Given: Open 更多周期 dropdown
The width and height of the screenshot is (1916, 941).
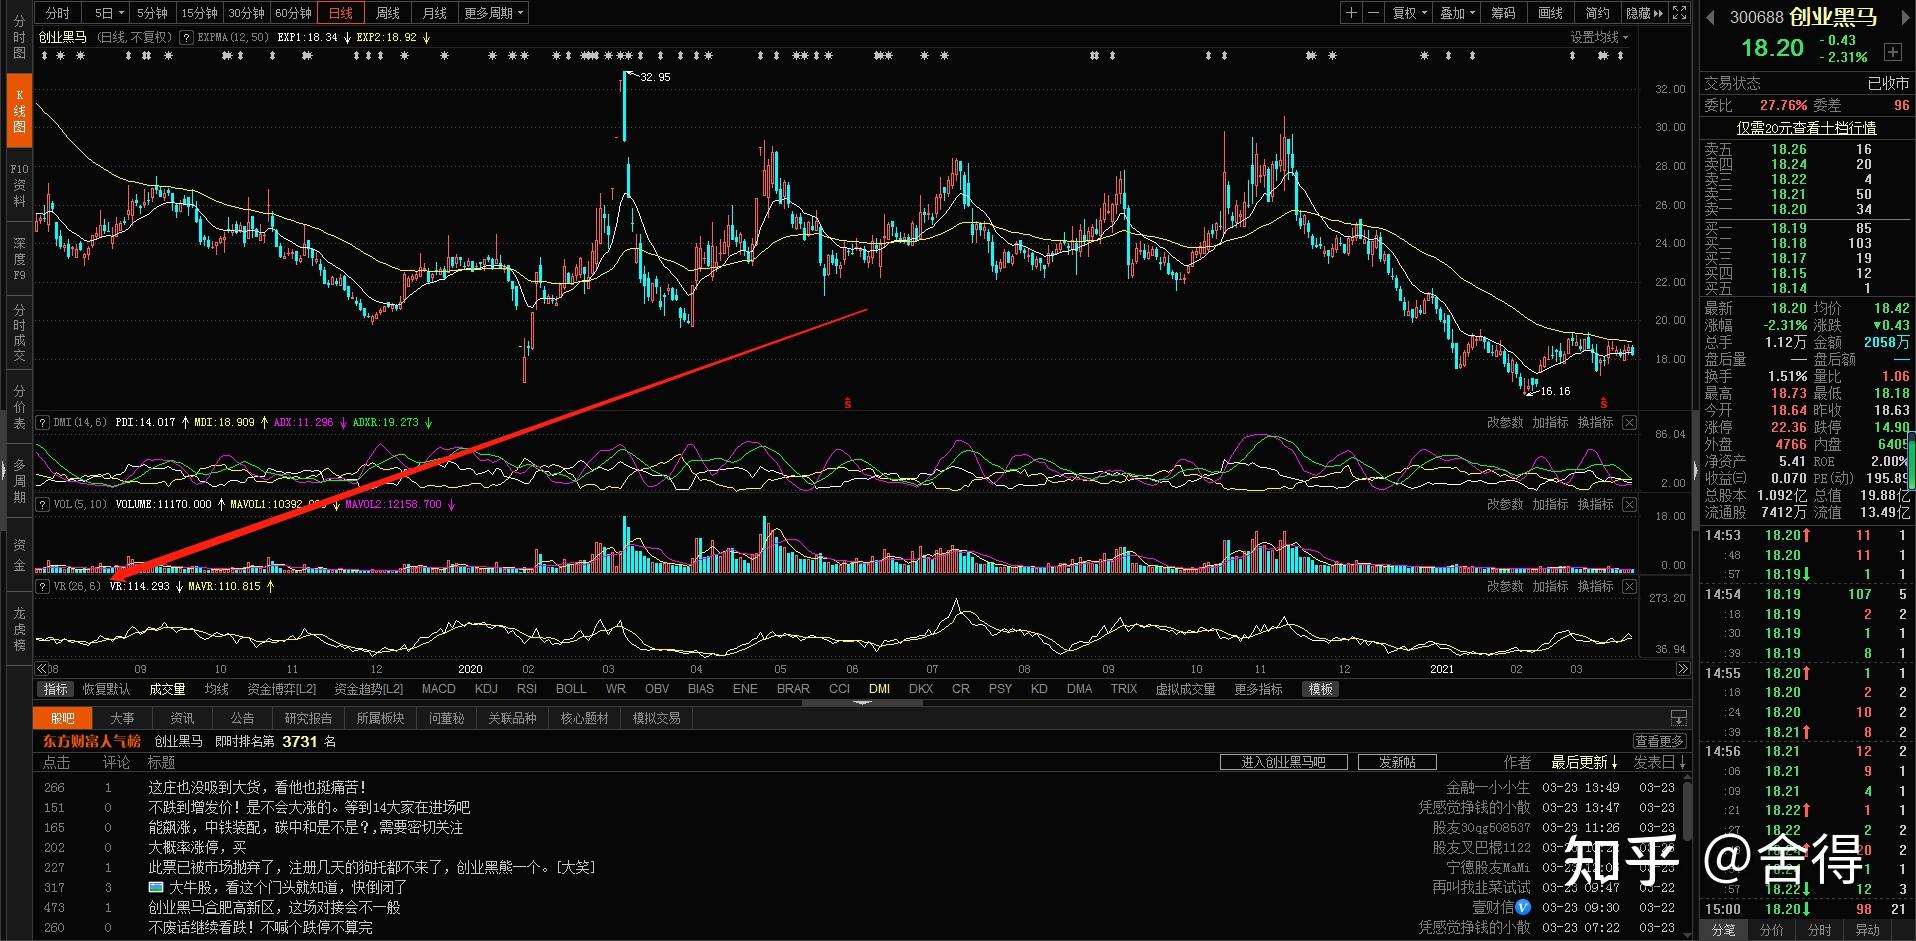Looking at the screenshot, I should [493, 13].
